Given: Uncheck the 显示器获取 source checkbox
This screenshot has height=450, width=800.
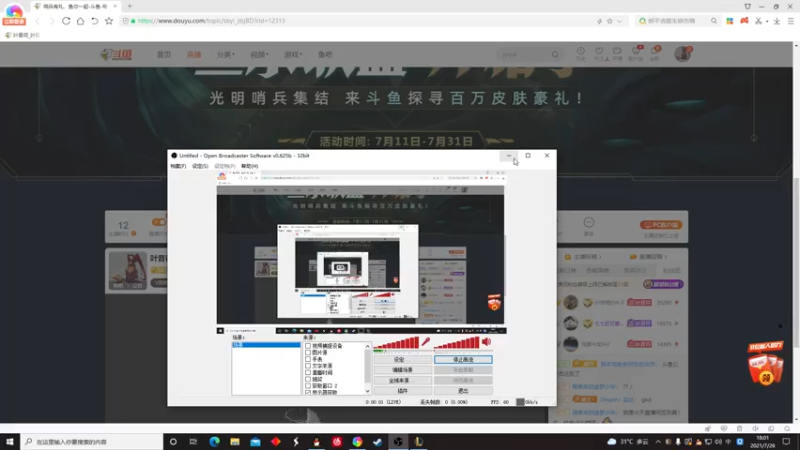Looking at the screenshot, I should (308, 392).
